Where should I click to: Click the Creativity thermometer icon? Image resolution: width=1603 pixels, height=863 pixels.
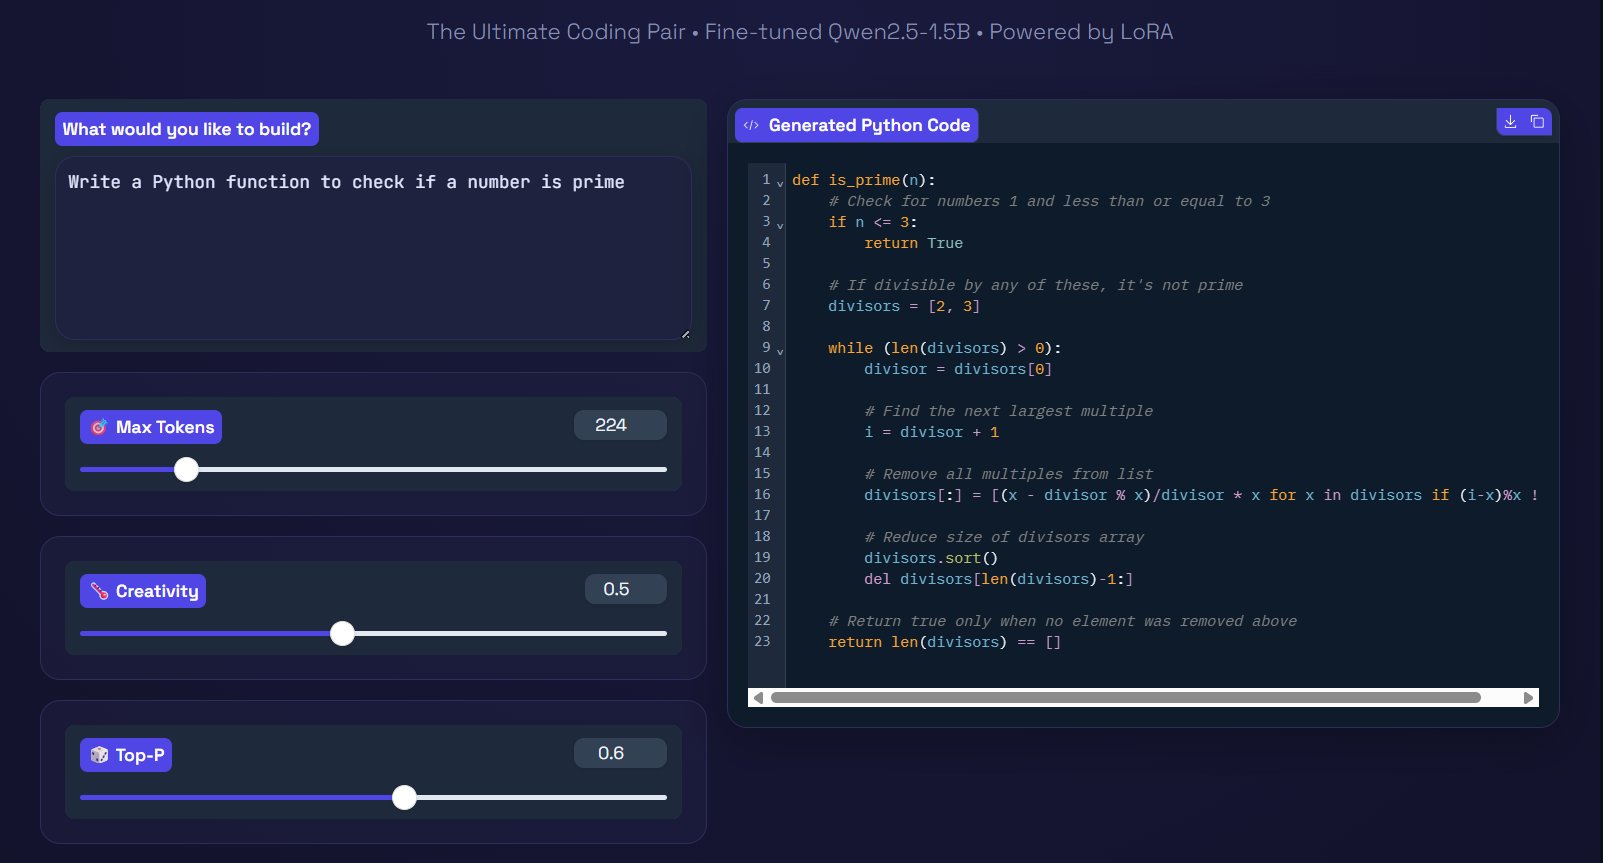click(x=99, y=592)
